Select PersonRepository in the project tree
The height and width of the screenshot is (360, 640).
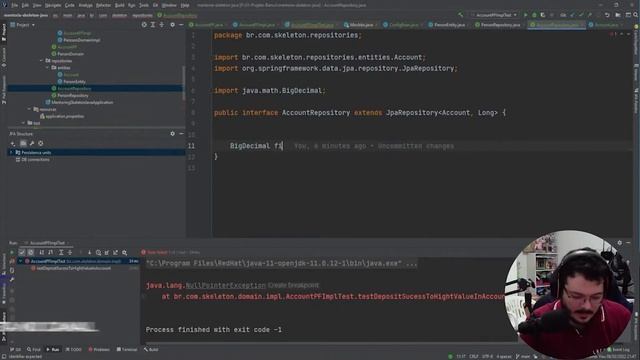73,95
